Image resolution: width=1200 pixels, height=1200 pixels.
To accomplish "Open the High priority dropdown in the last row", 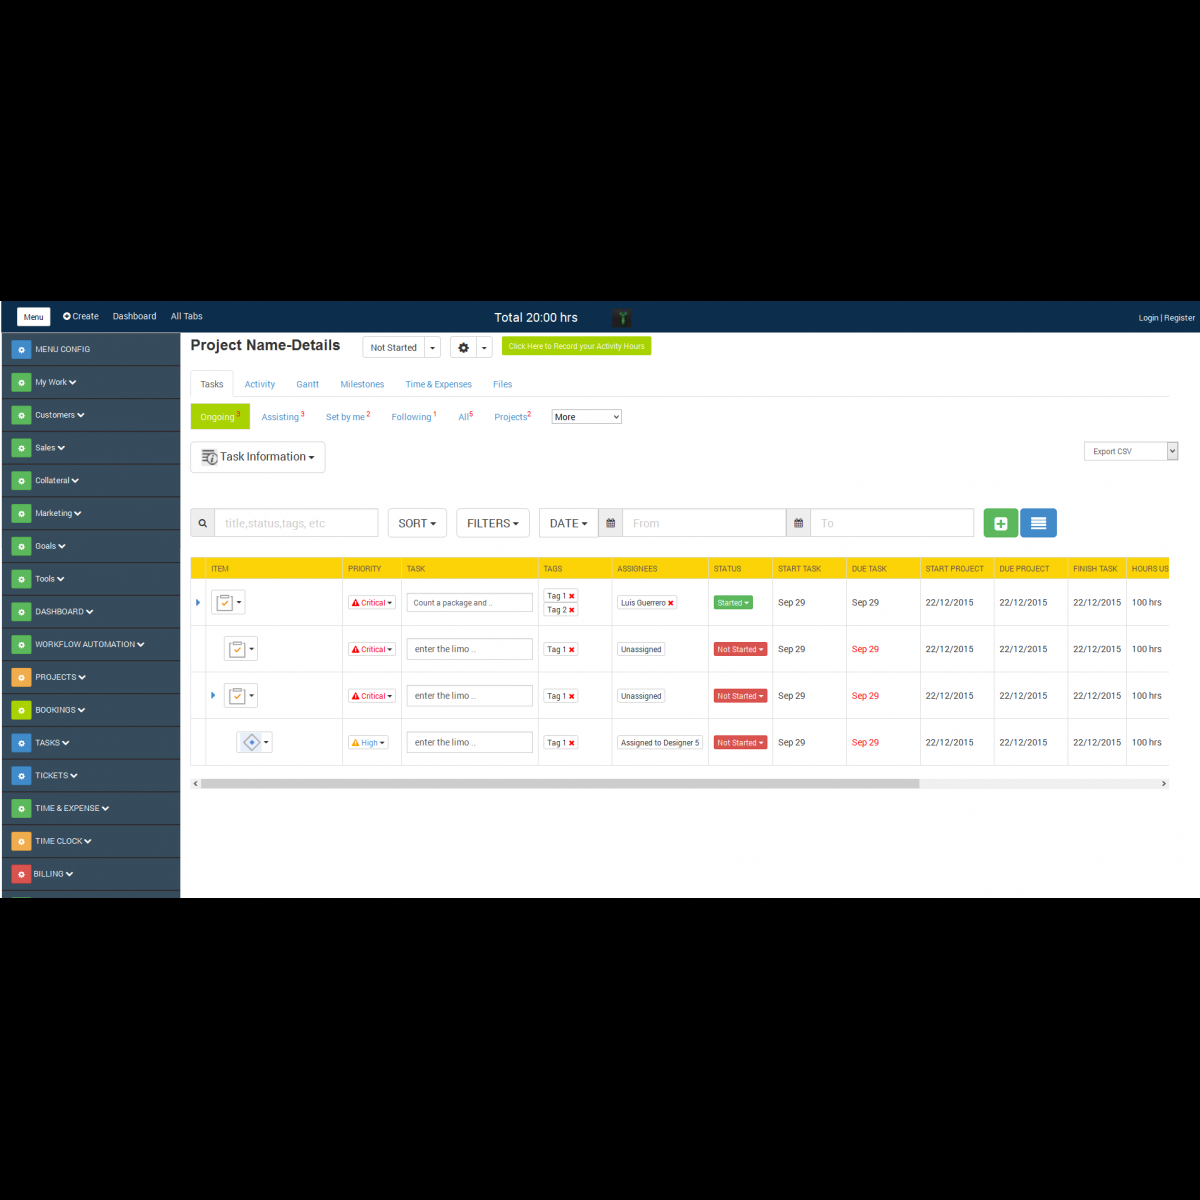I will [x=368, y=743].
